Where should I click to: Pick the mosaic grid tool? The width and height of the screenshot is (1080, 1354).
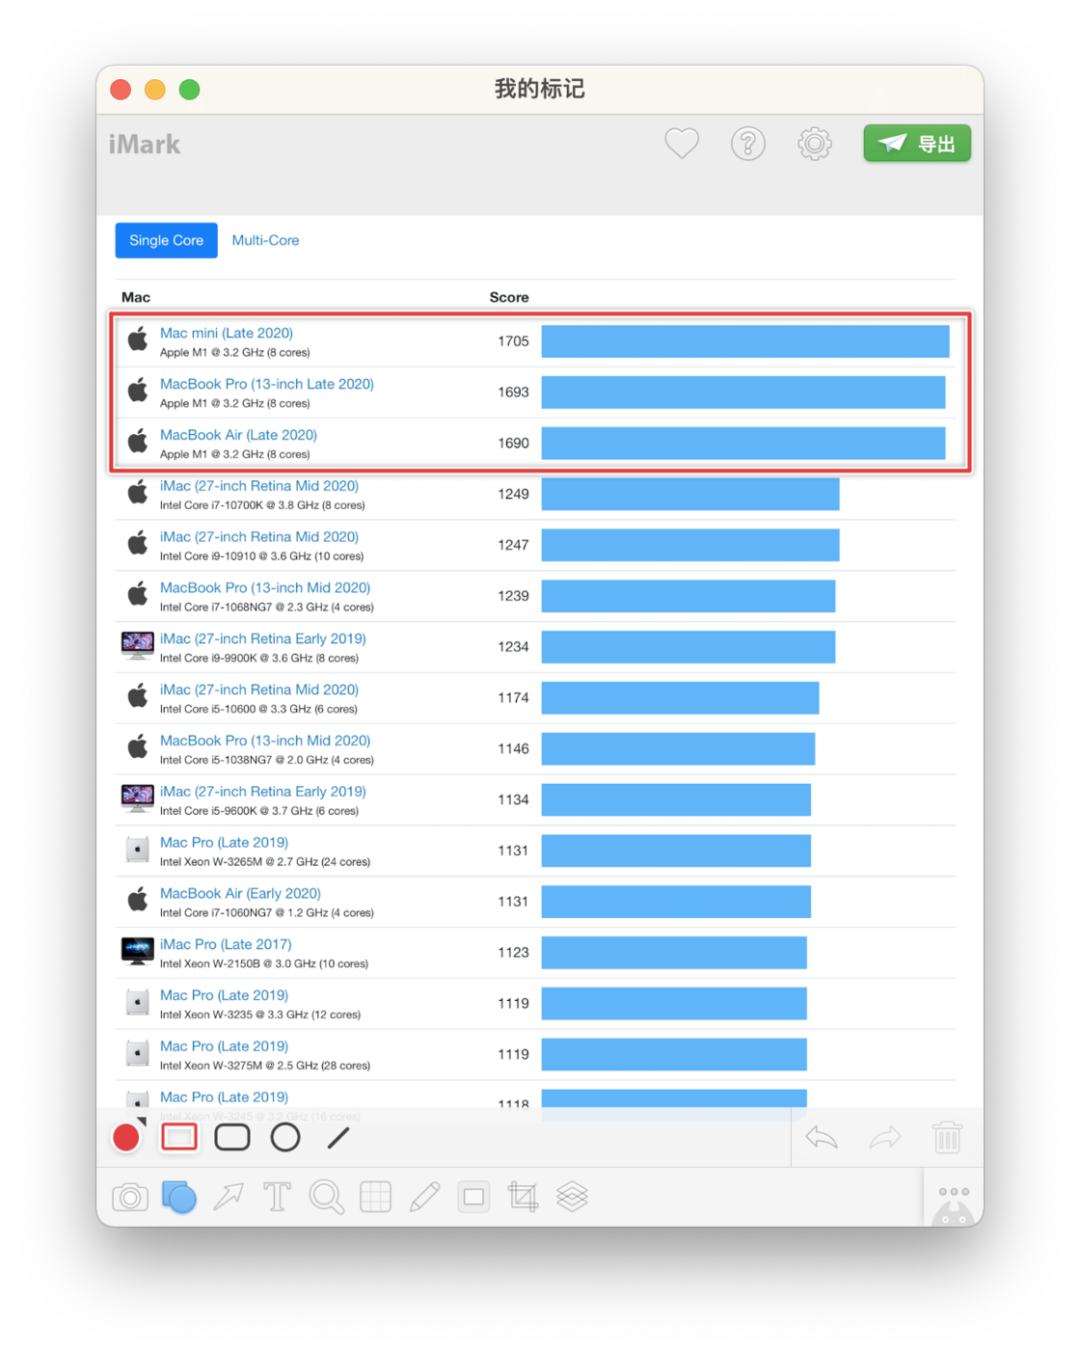point(375,1197)
